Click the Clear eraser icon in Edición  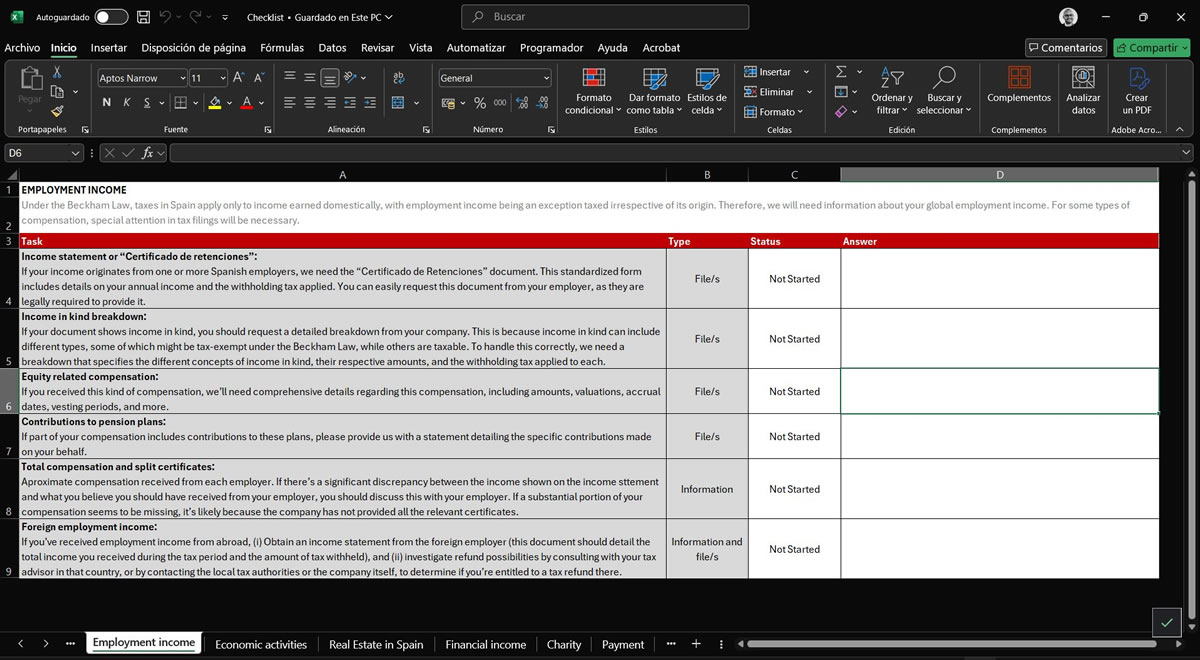click(841, 111)
